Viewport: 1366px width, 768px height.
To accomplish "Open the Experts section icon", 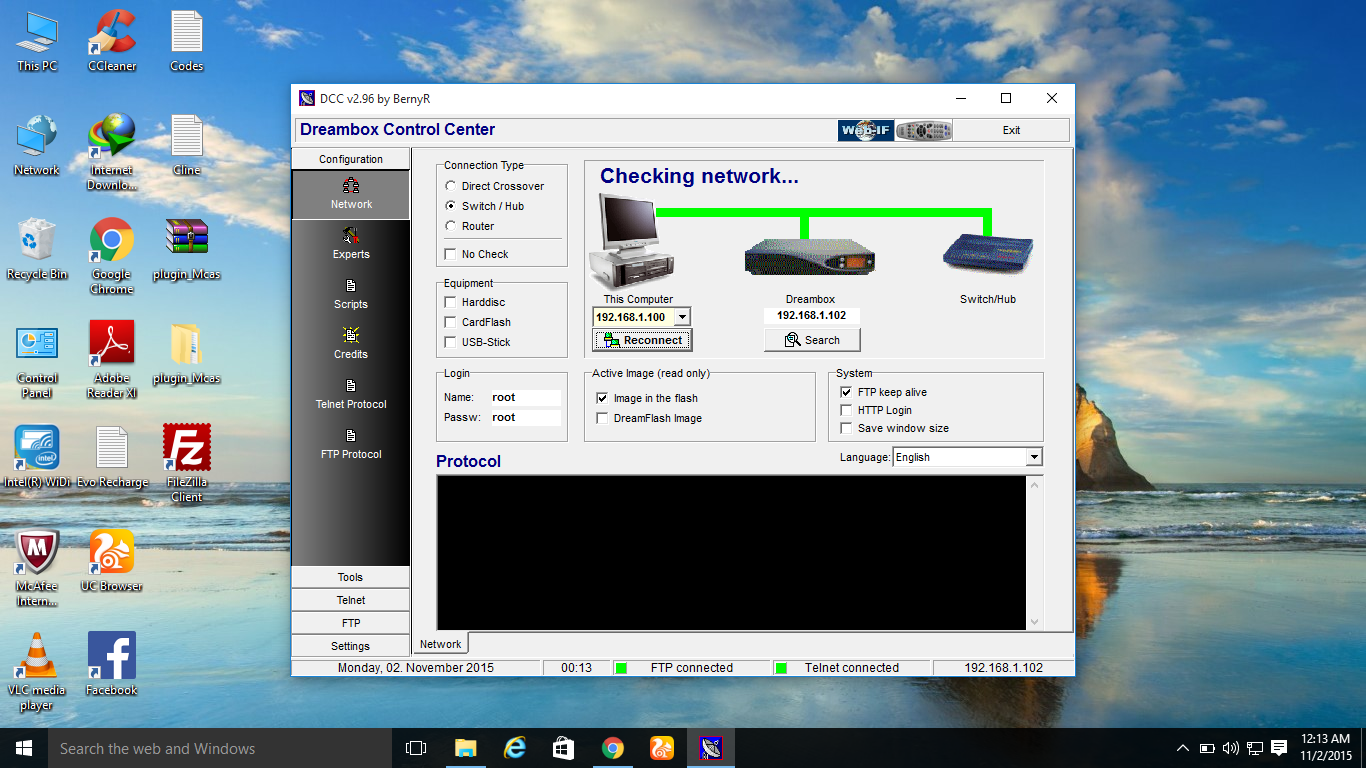I will click(351, 235).
